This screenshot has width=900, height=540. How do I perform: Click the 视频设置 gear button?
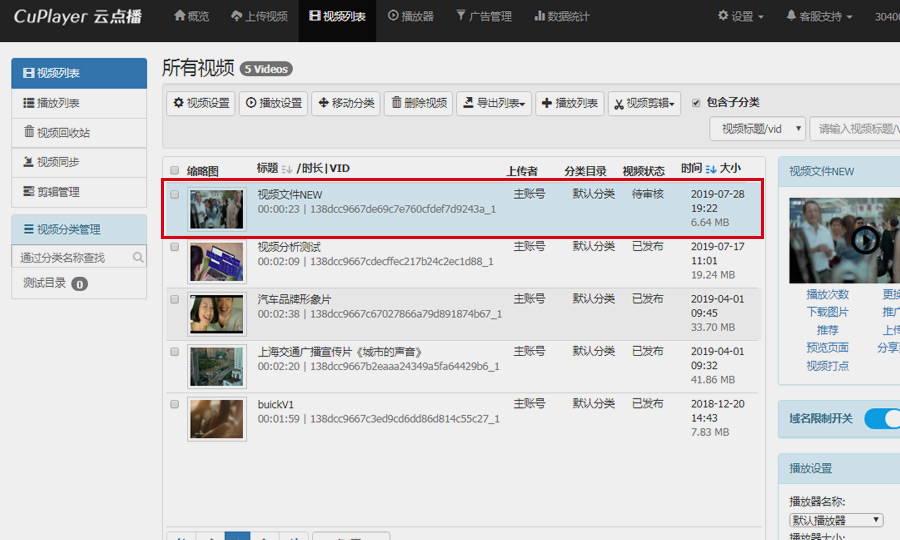[x=201, y=103]
